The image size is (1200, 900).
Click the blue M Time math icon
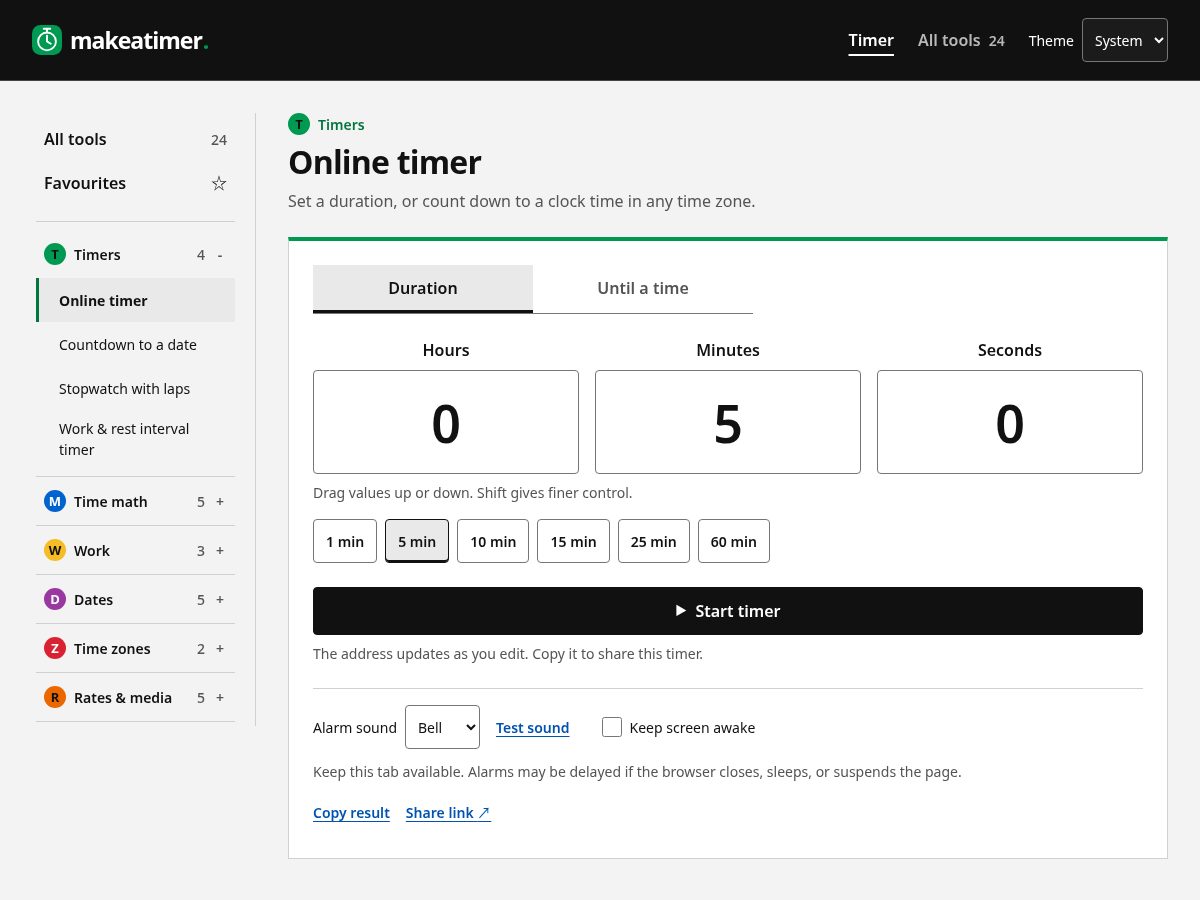click(55, 501)
